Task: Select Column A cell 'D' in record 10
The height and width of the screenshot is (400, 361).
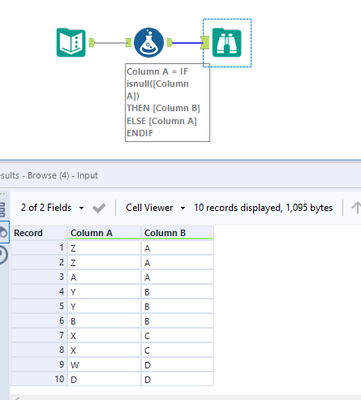Action: tap(104, 379)
